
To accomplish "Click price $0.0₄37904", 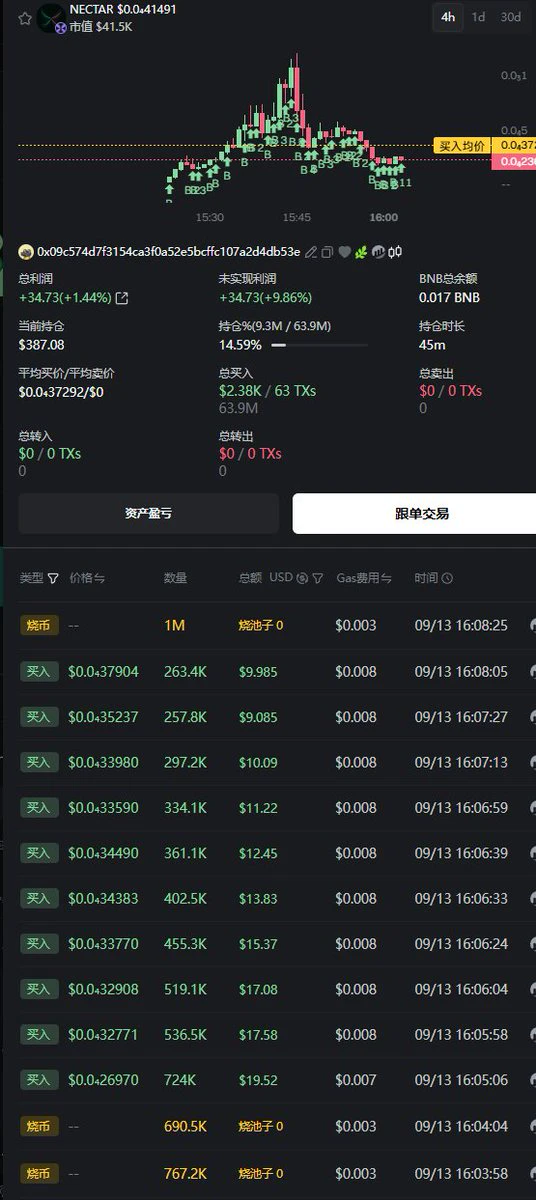I will click(x=103, y=672).
